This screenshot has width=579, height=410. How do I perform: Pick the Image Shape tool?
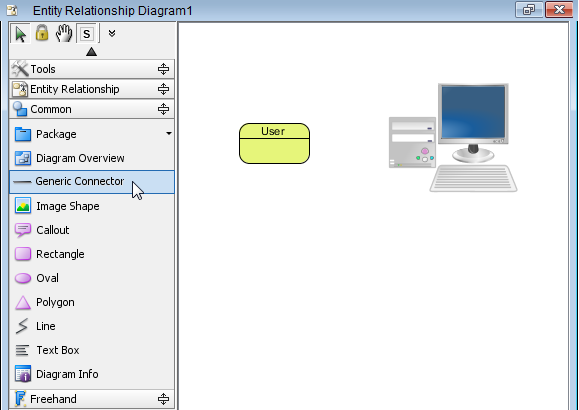92,206
